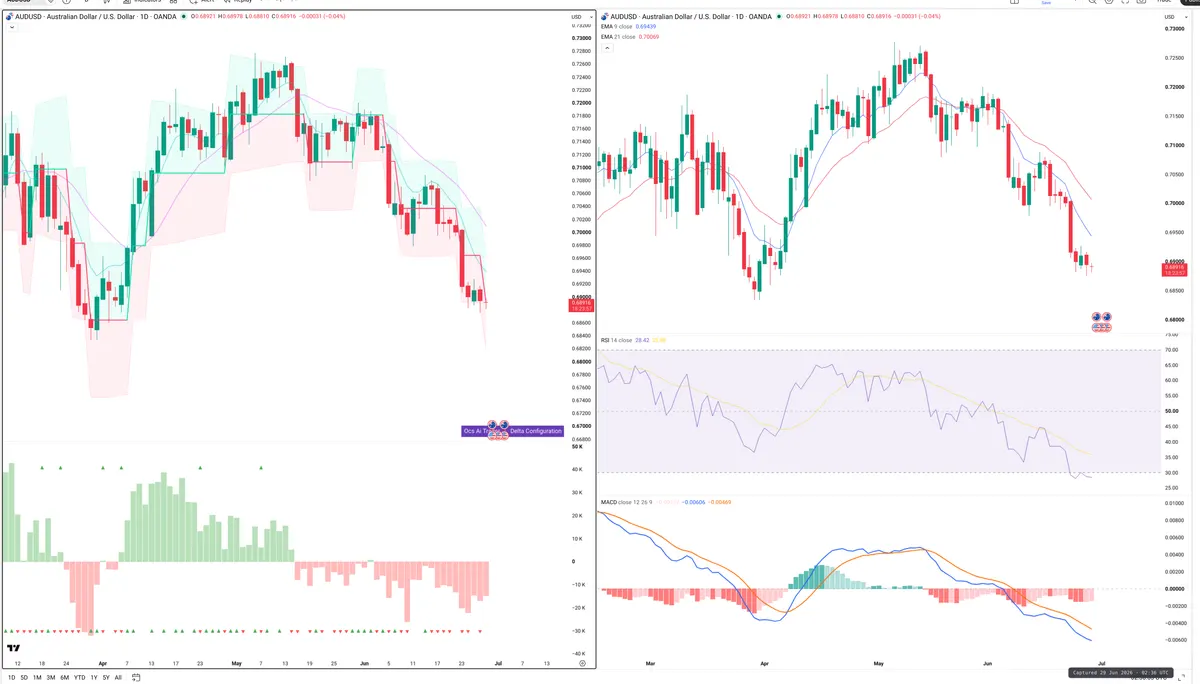Click -0.00600 on the MACD axis

tap(1174, 640)
